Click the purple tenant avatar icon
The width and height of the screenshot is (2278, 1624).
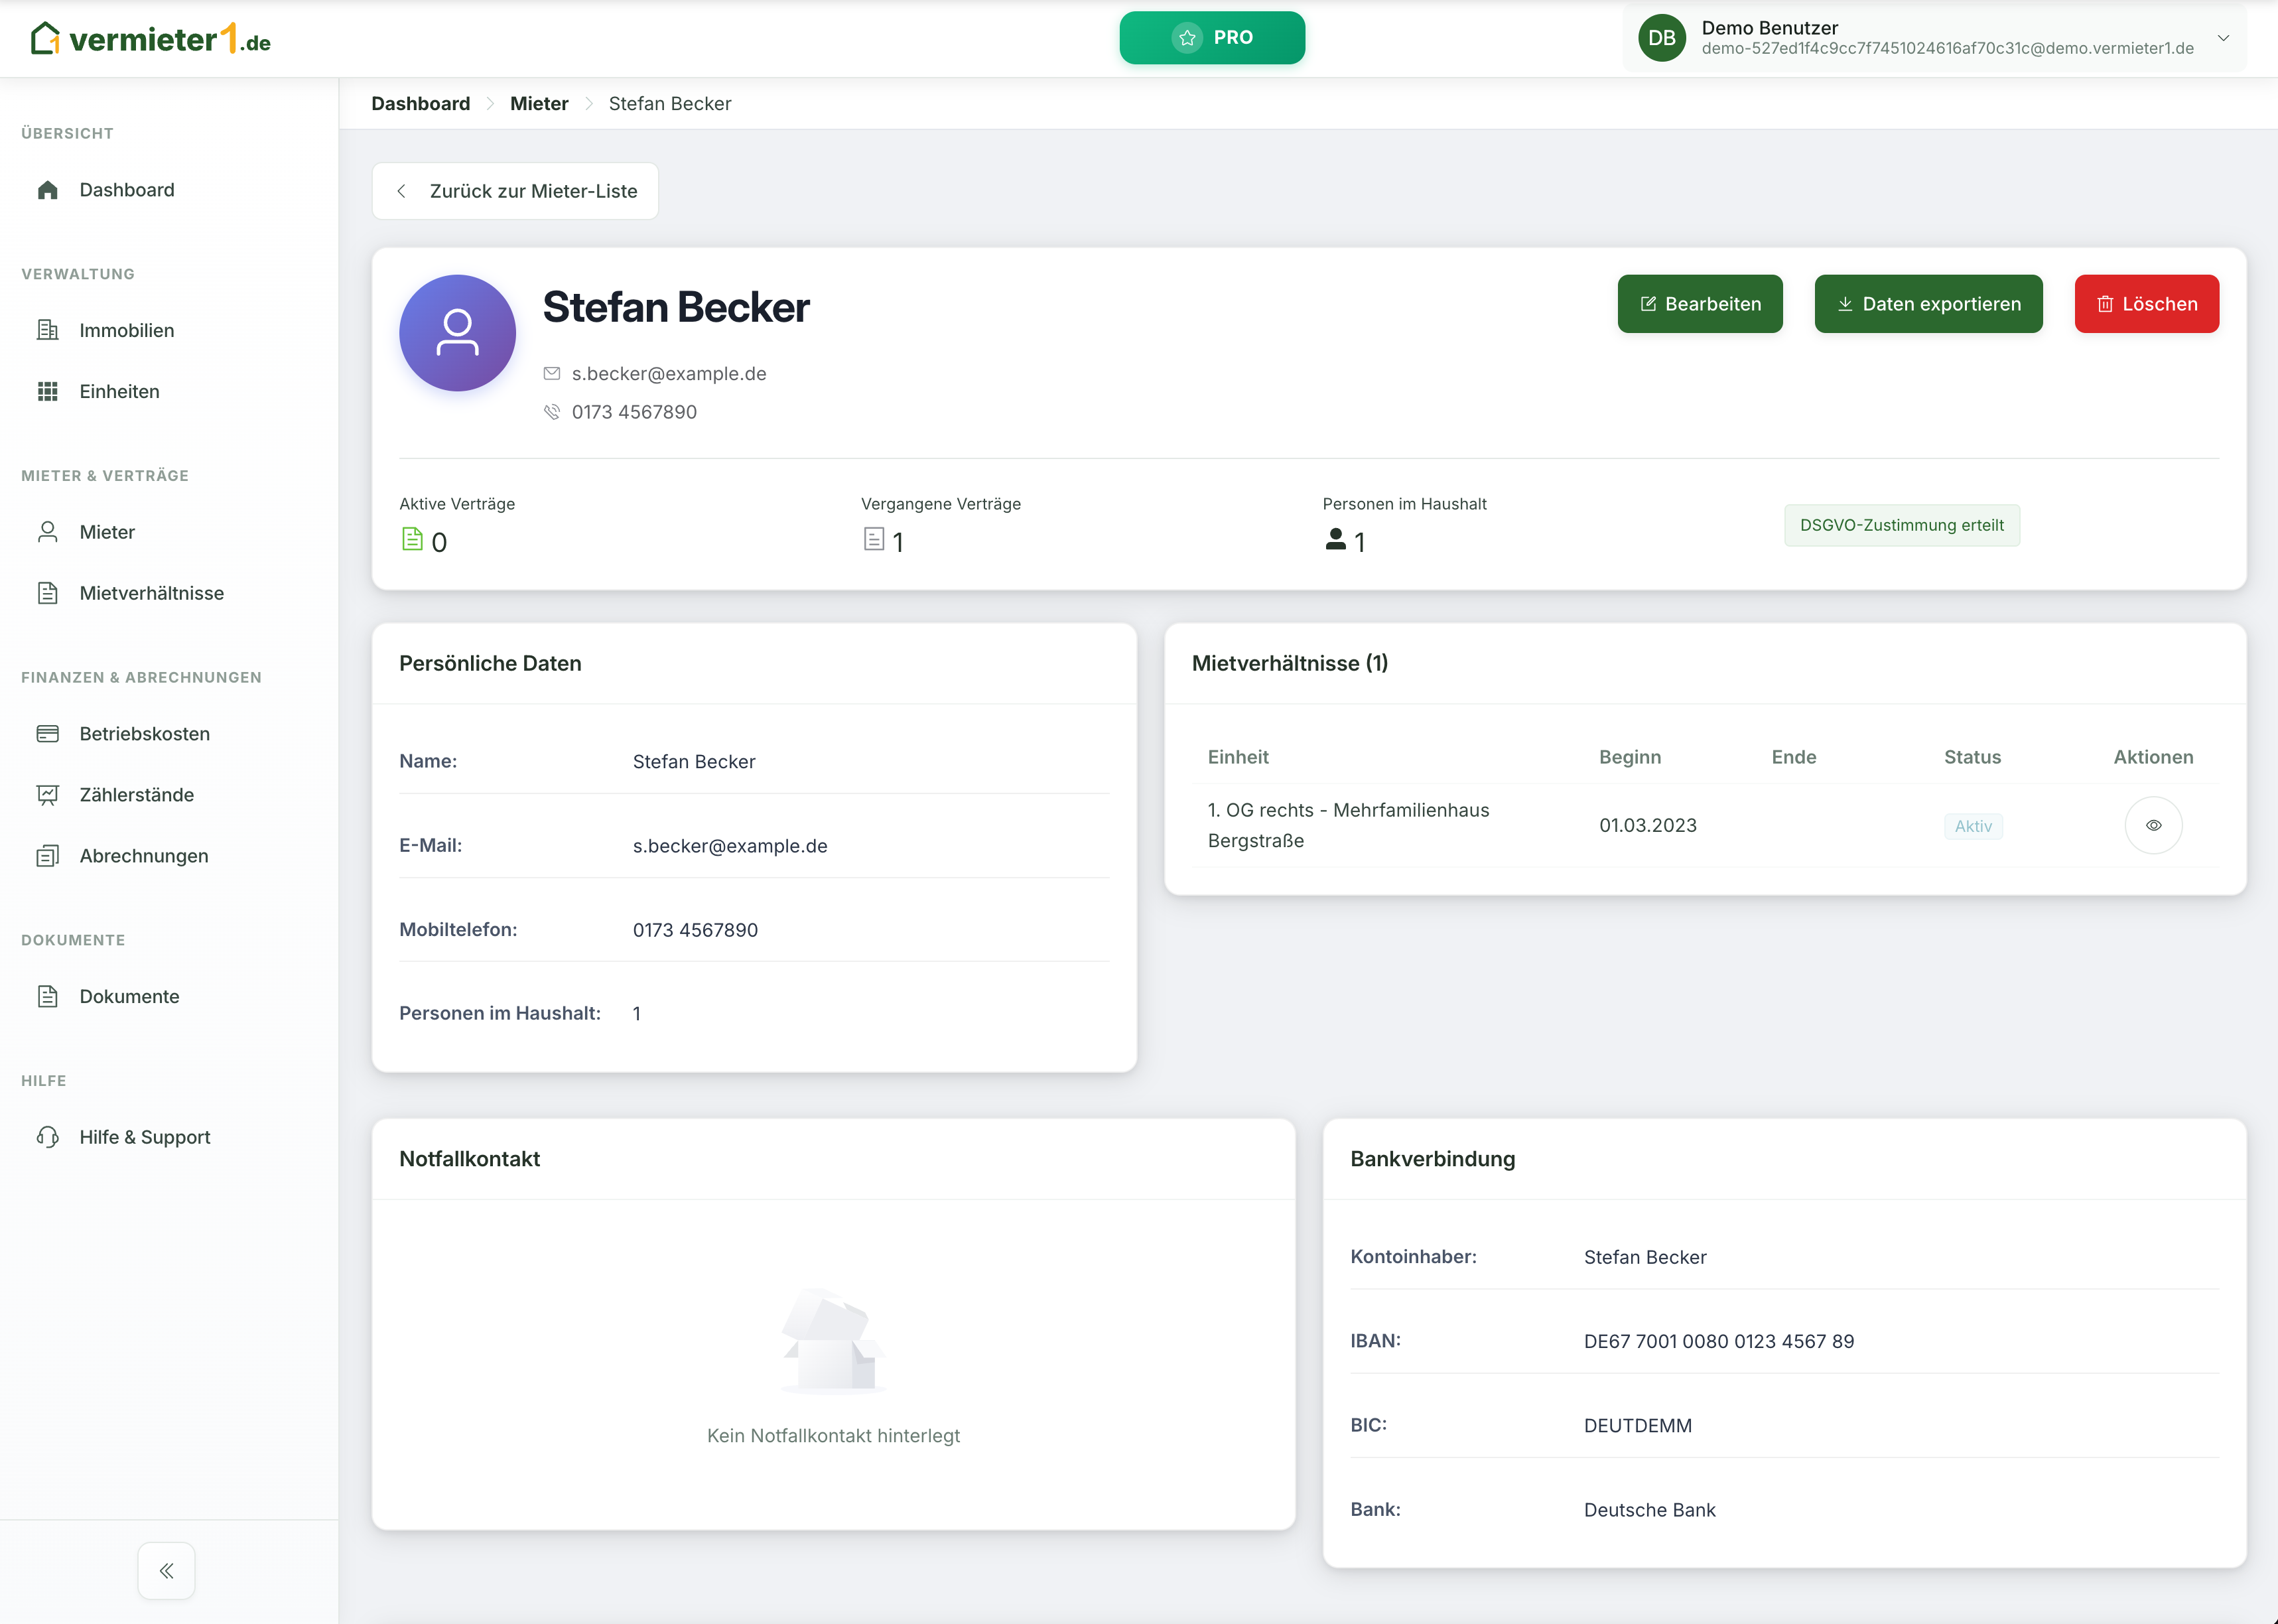click(x=457, y=333)
